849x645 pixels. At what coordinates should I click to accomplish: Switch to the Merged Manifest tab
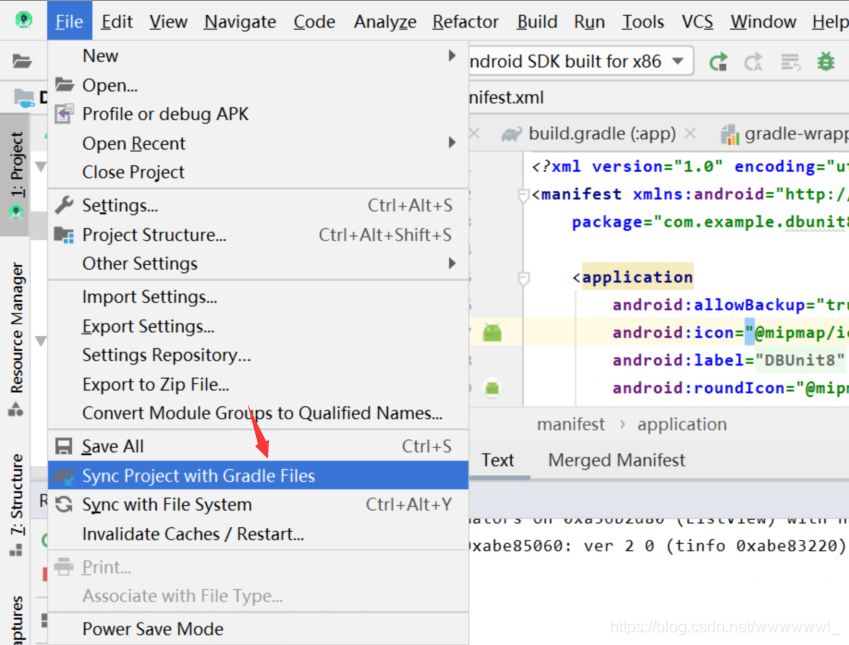[615, 460]
